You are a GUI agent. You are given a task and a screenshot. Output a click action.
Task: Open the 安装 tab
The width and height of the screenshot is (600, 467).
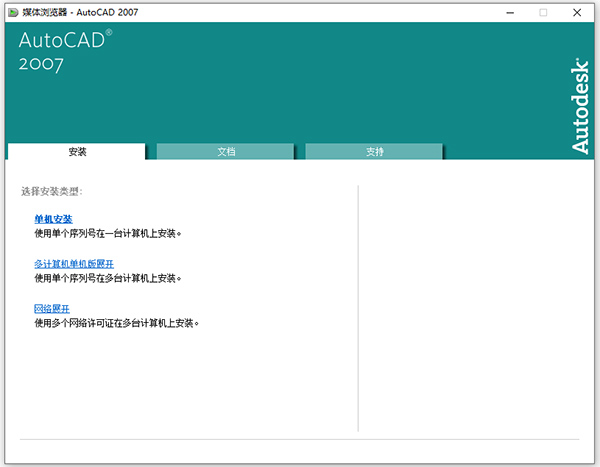tap(77, 152)
